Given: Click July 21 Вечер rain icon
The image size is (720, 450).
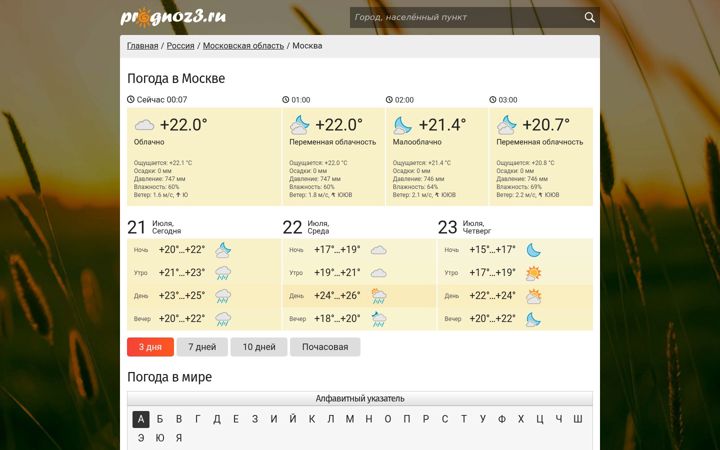Looking at the screenshot, I should point(223,319).
